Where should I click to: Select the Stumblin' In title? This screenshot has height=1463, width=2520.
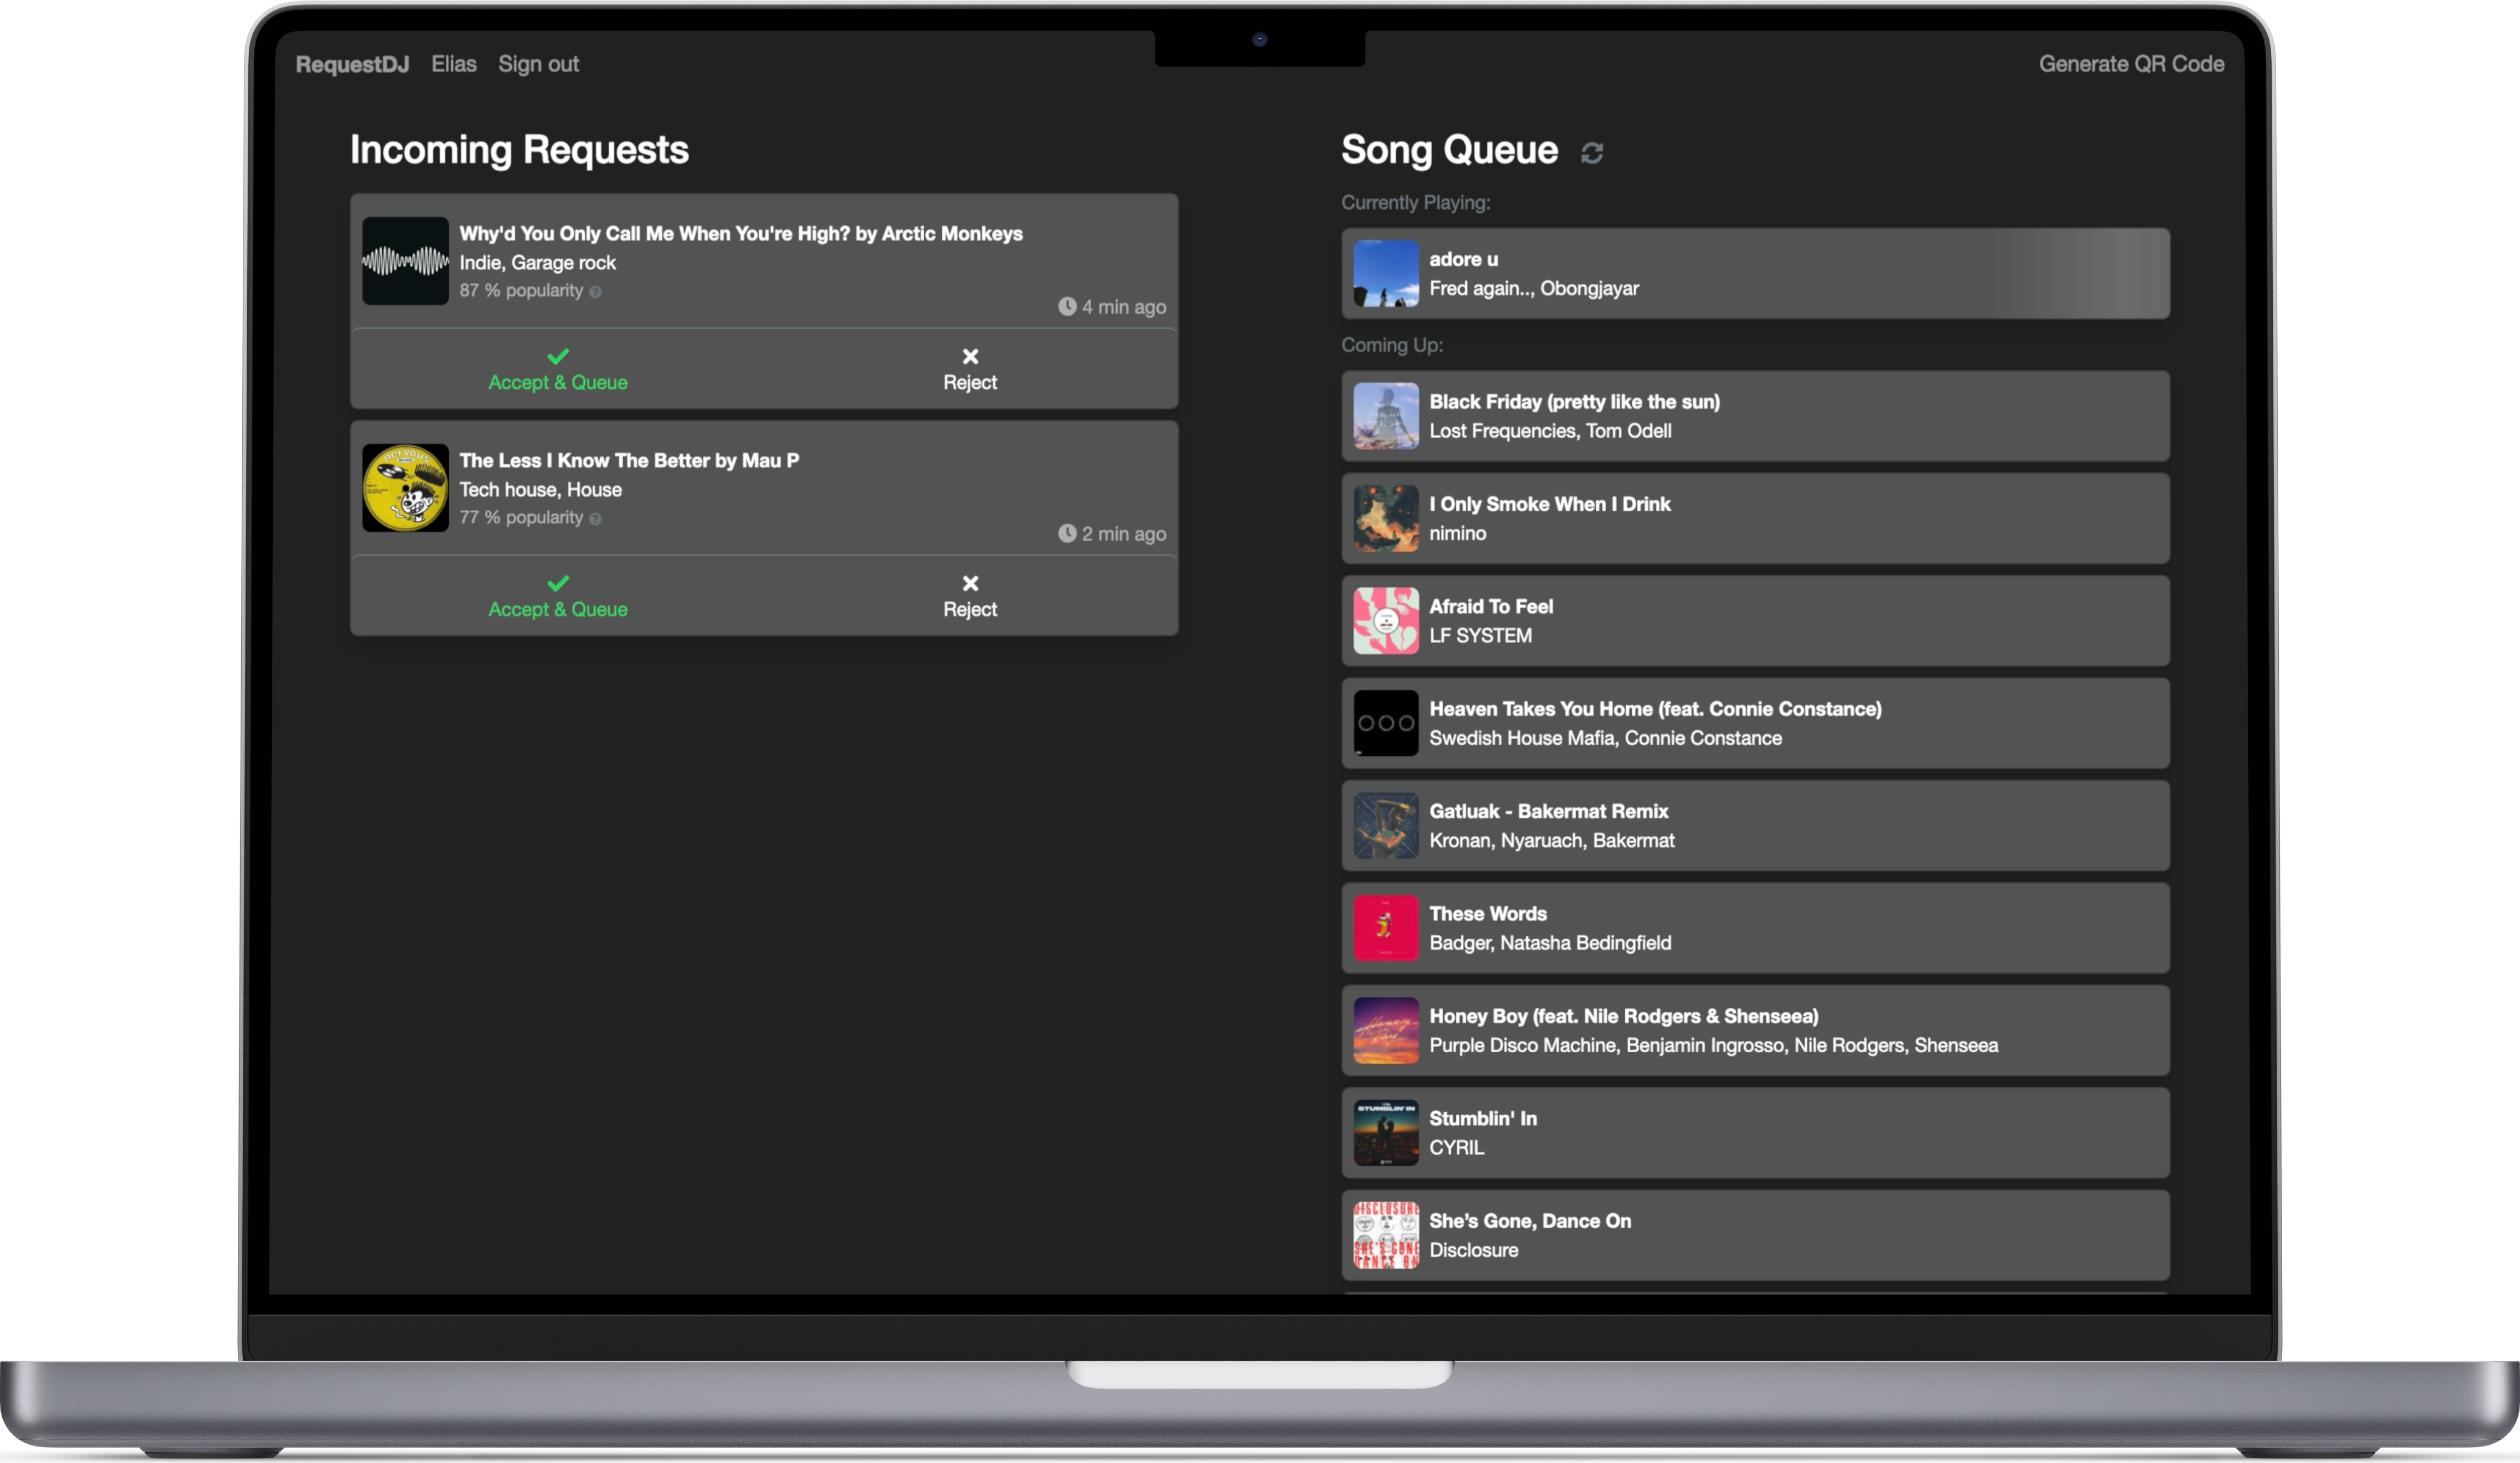click(1483, 1119)
